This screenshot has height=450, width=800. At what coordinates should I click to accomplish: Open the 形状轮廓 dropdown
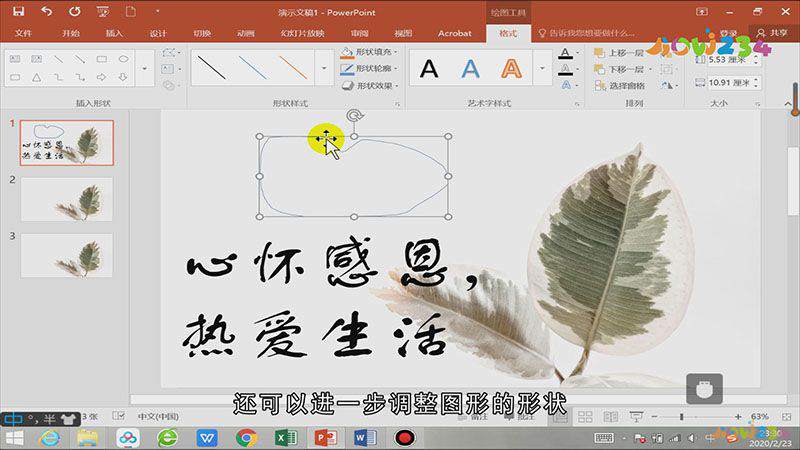(x=369, y=68)
